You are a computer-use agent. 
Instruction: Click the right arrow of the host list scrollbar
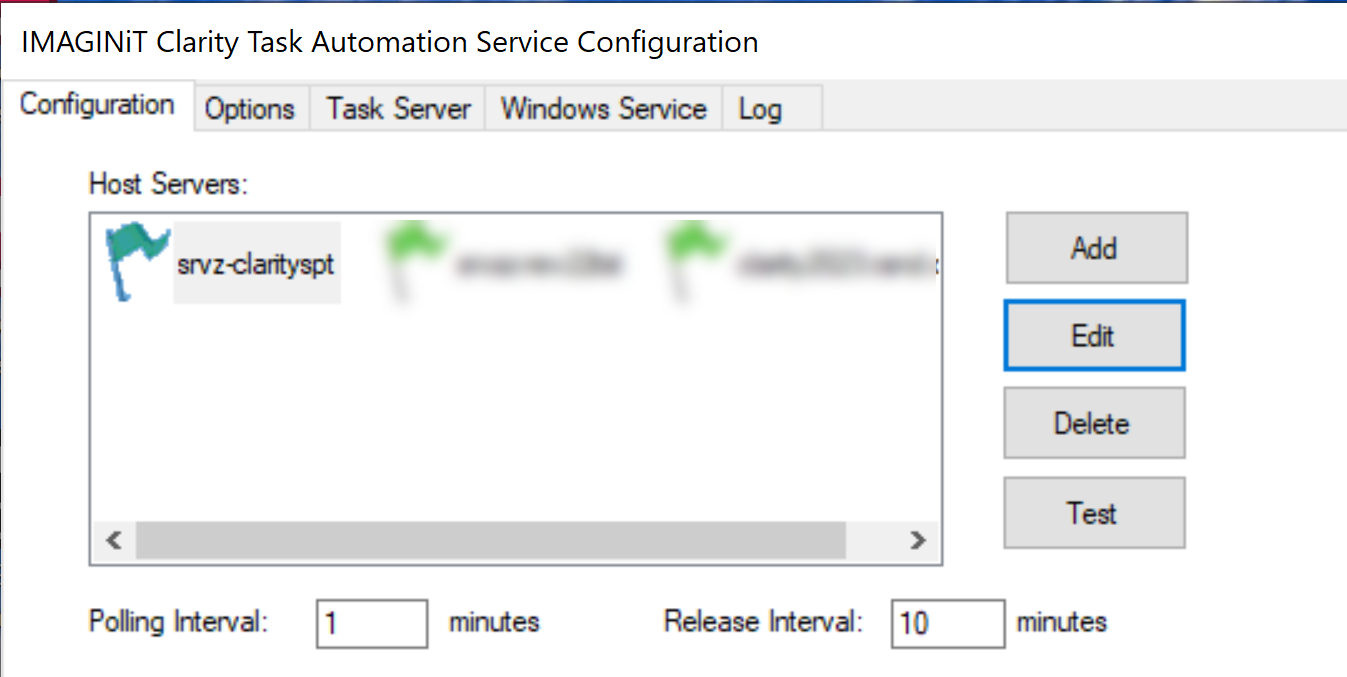pos(918,541)
